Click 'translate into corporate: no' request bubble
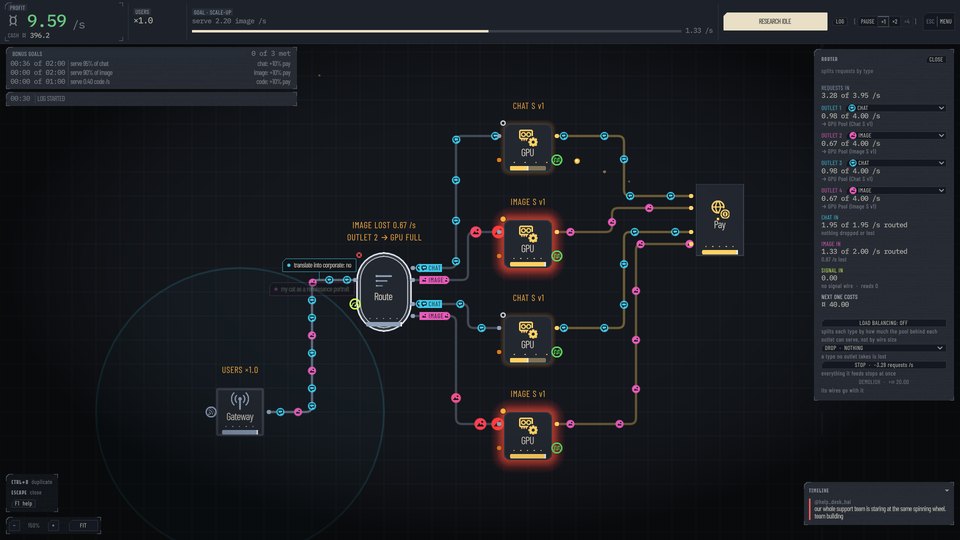Screen dimensions: 960x540 319,265
